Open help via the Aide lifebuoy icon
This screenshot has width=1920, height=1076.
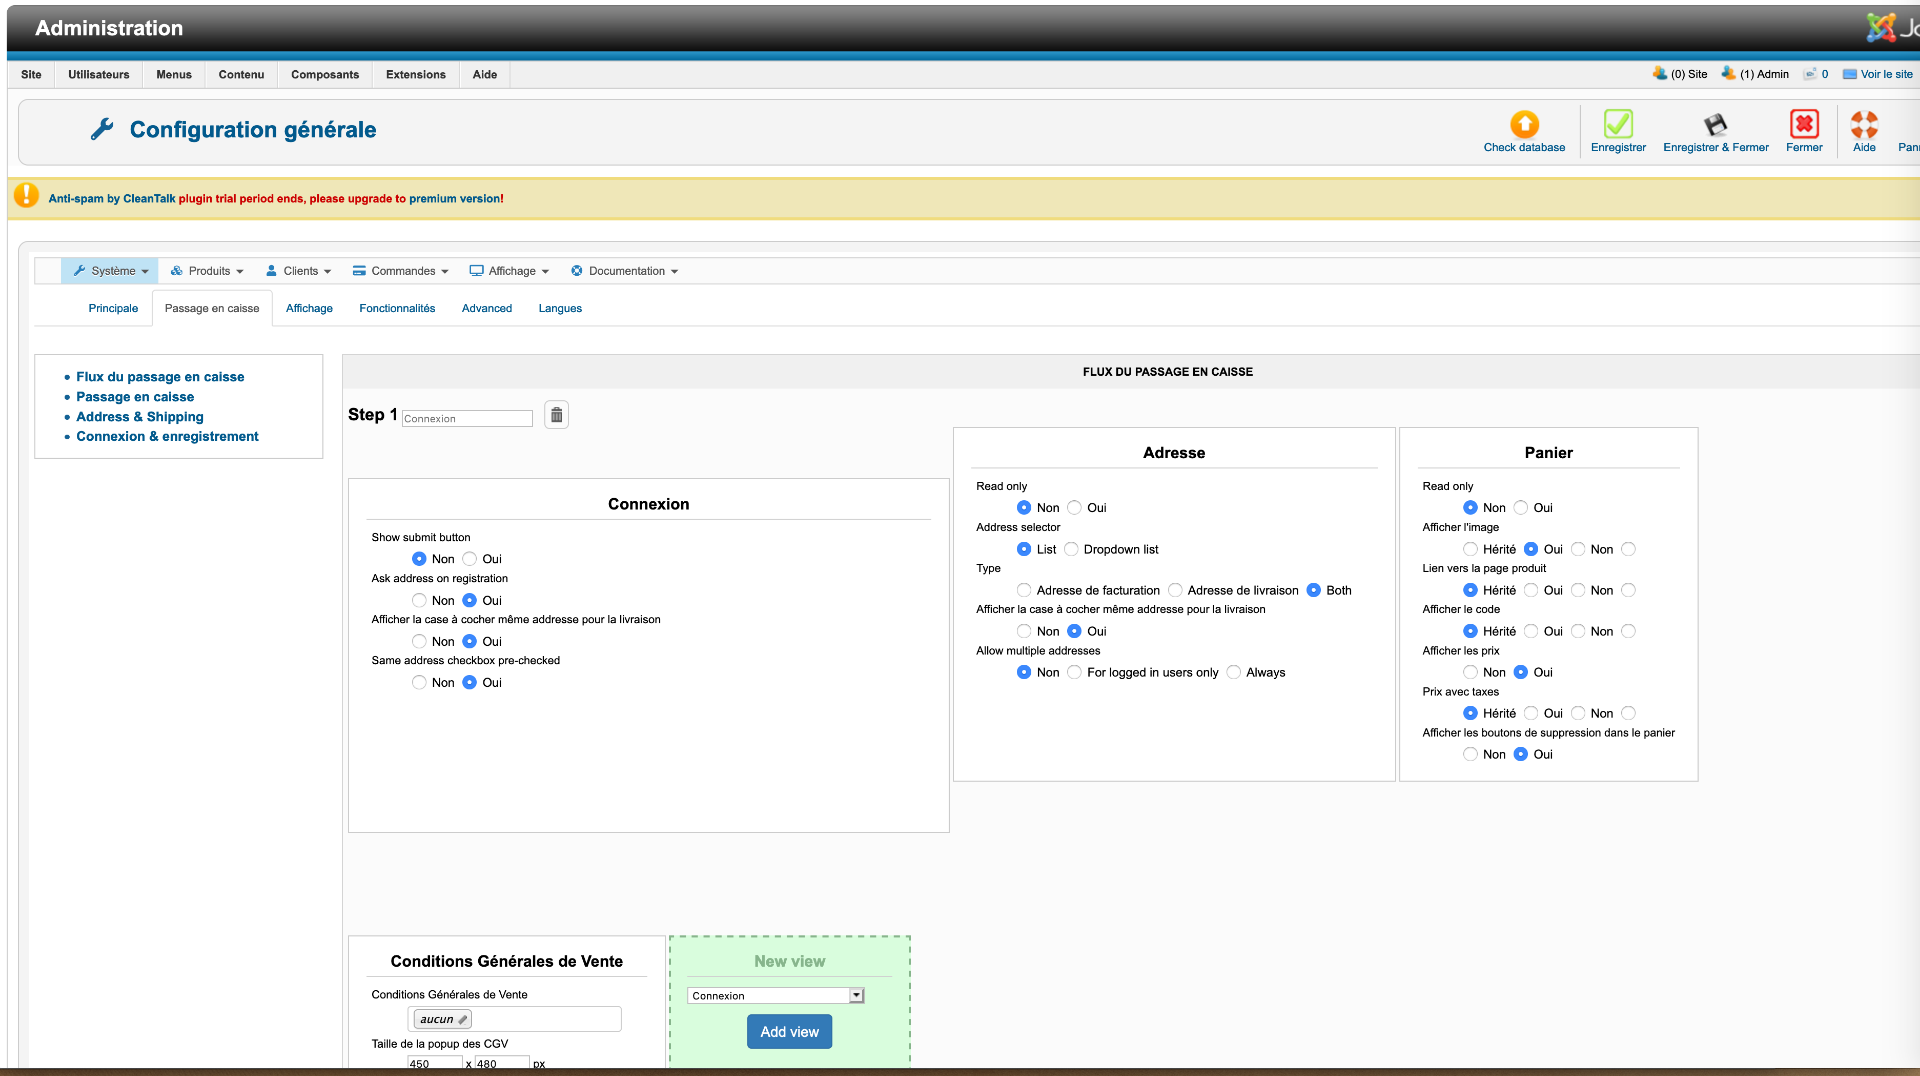[1864, 124]
